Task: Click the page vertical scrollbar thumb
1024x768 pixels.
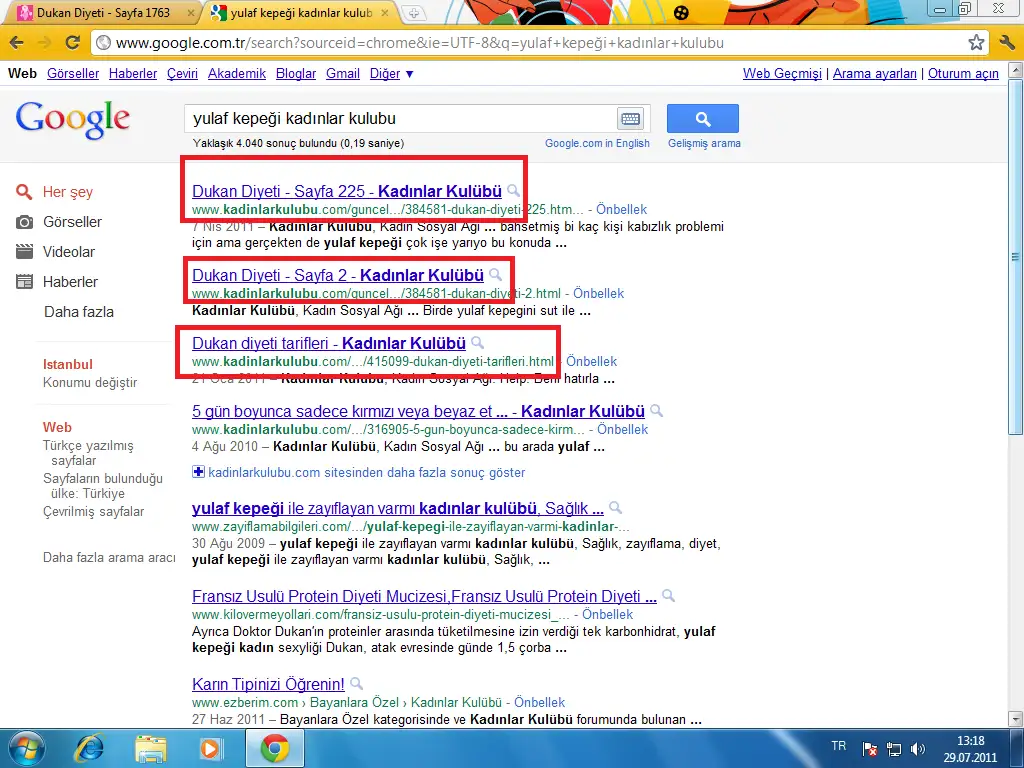Action: pyautogui.click(x=1016, y=258)
